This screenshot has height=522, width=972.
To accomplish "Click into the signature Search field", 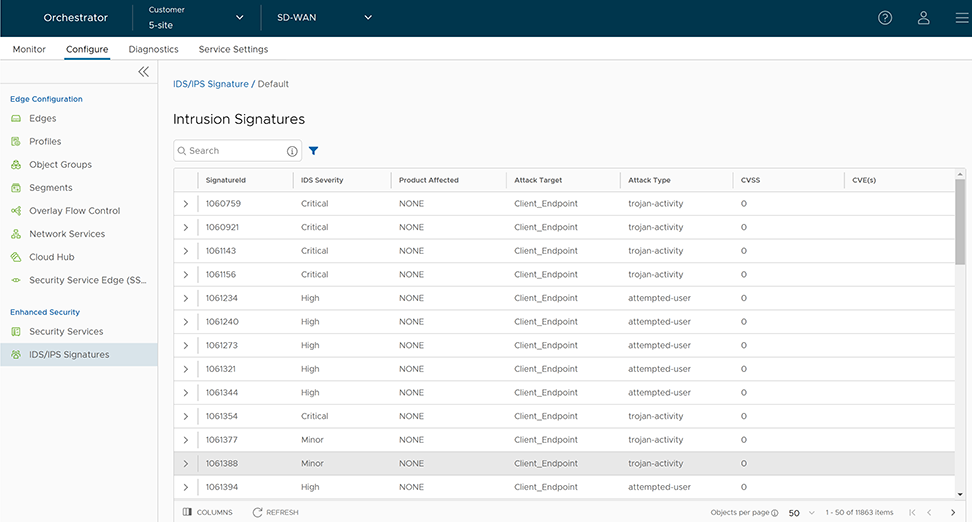I will coord(232,151).
